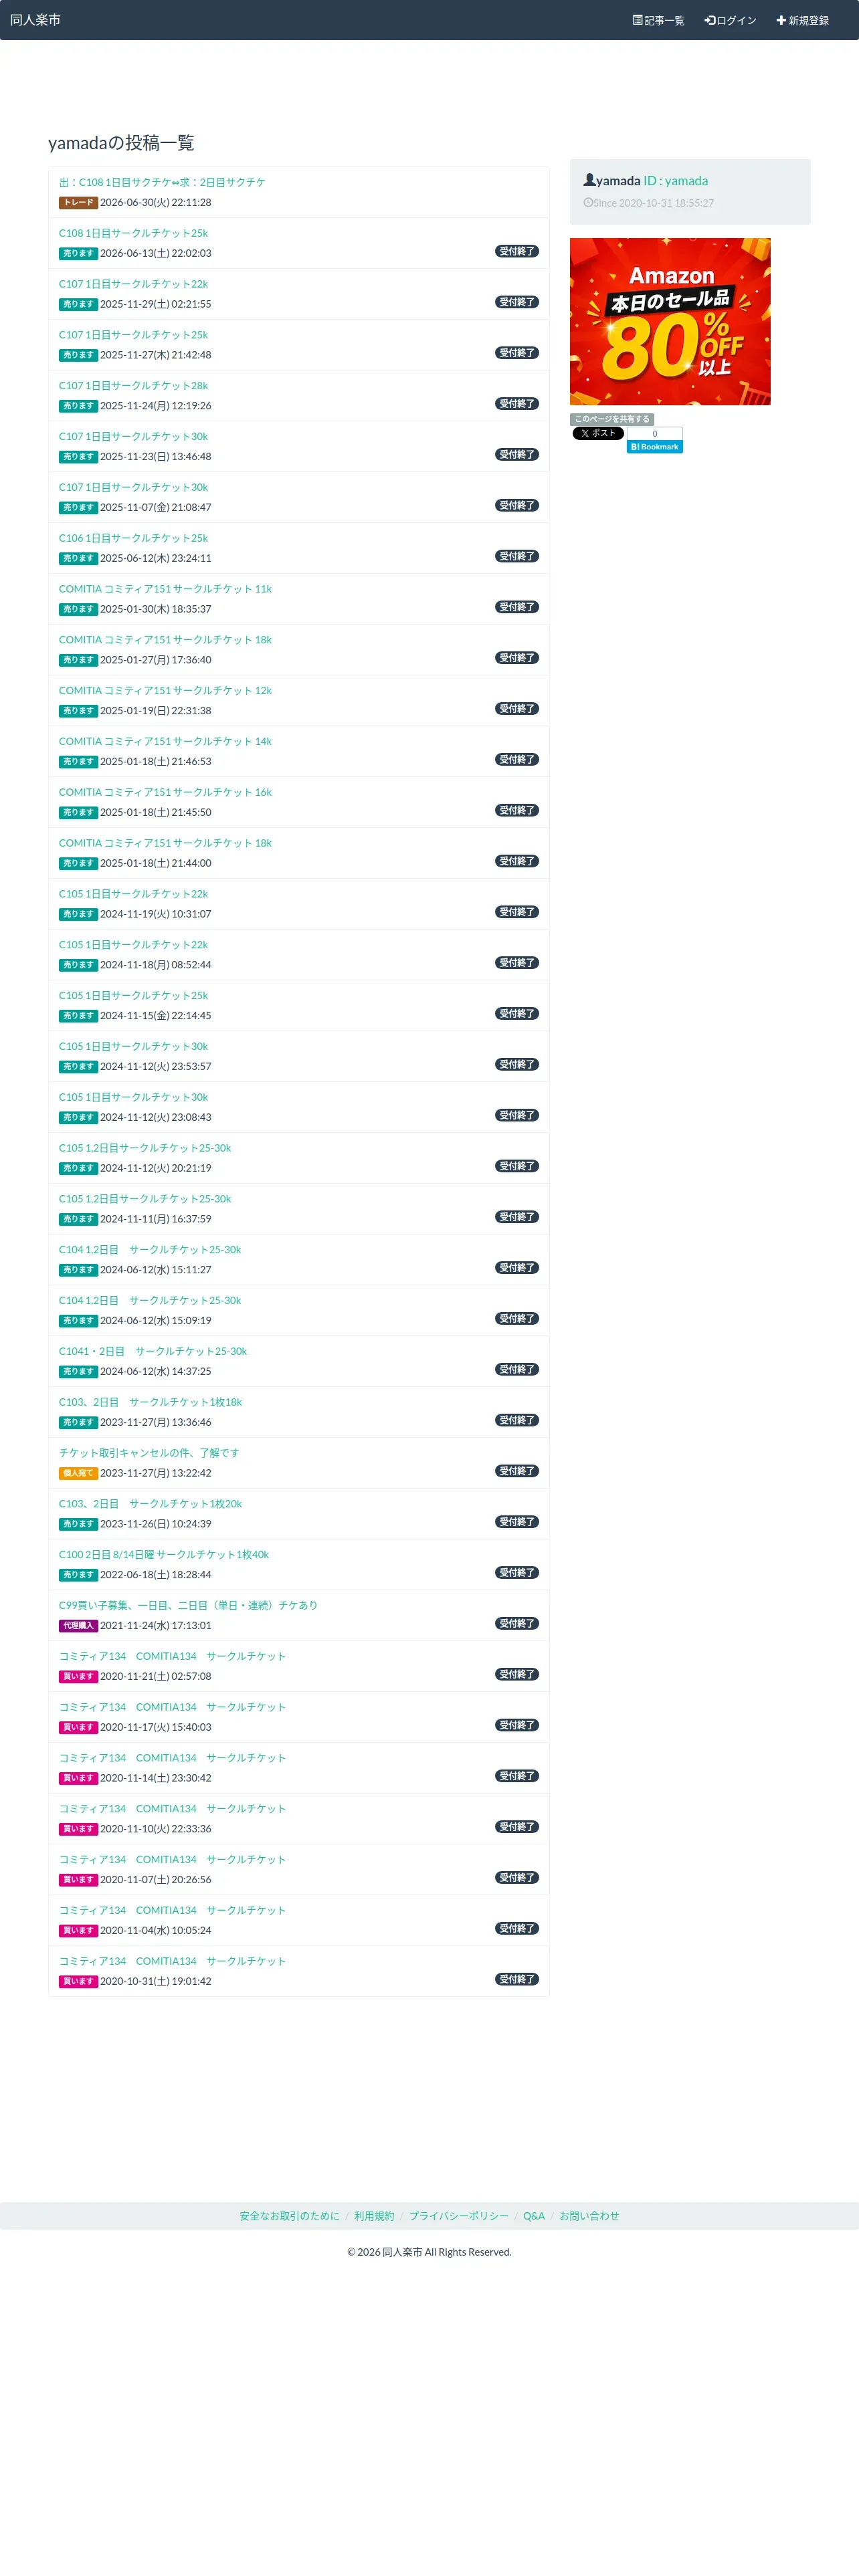Click the ログイン link in navbar
The height and width of the screenshot is (2576, 859).
730,20
